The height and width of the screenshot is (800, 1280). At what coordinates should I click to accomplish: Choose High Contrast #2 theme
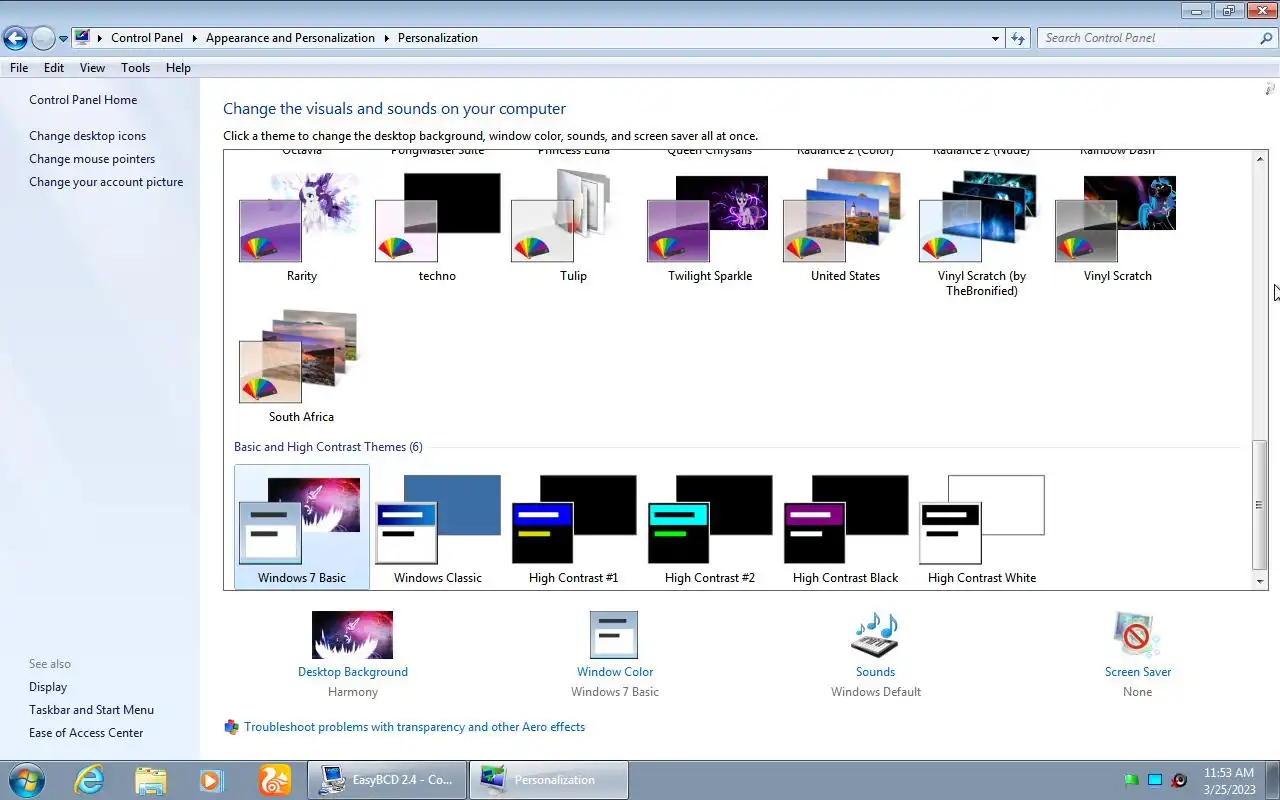tap(709, 527)
